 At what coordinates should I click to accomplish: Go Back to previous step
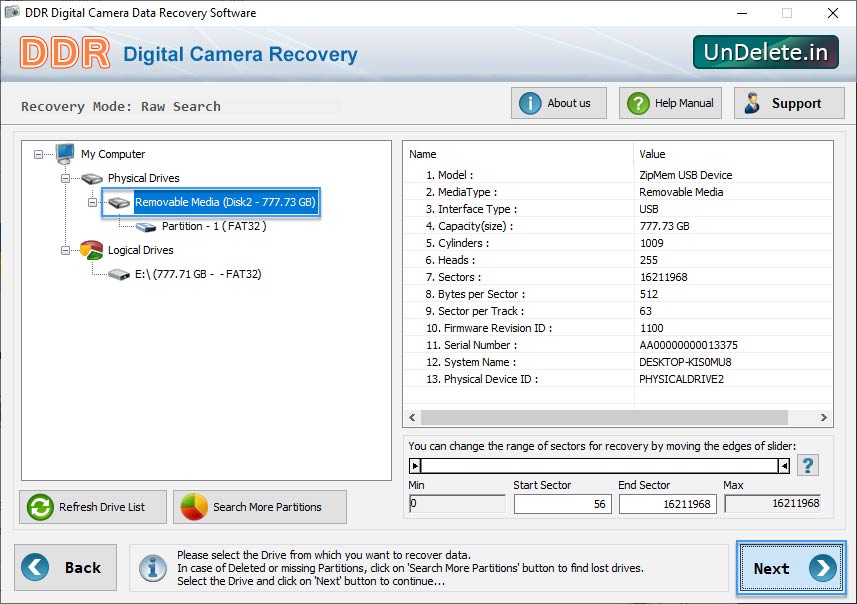tap(66, 567)
